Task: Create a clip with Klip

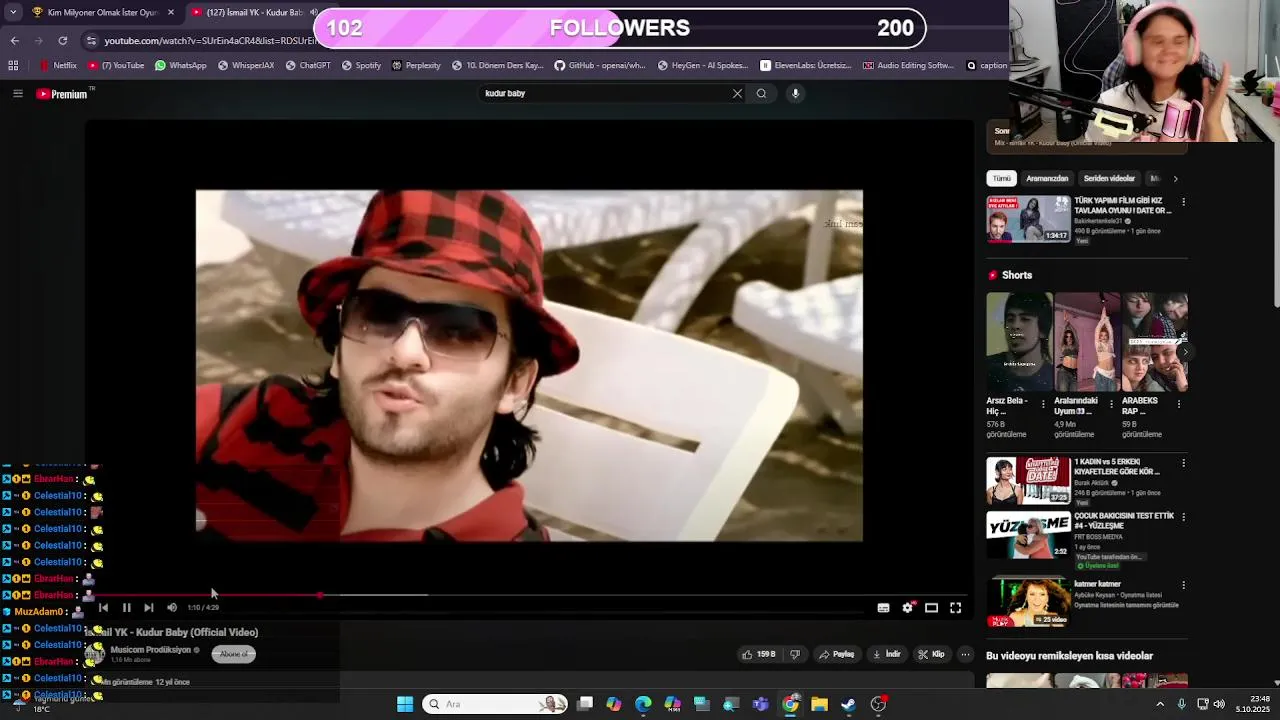Action: pos(931,654)
